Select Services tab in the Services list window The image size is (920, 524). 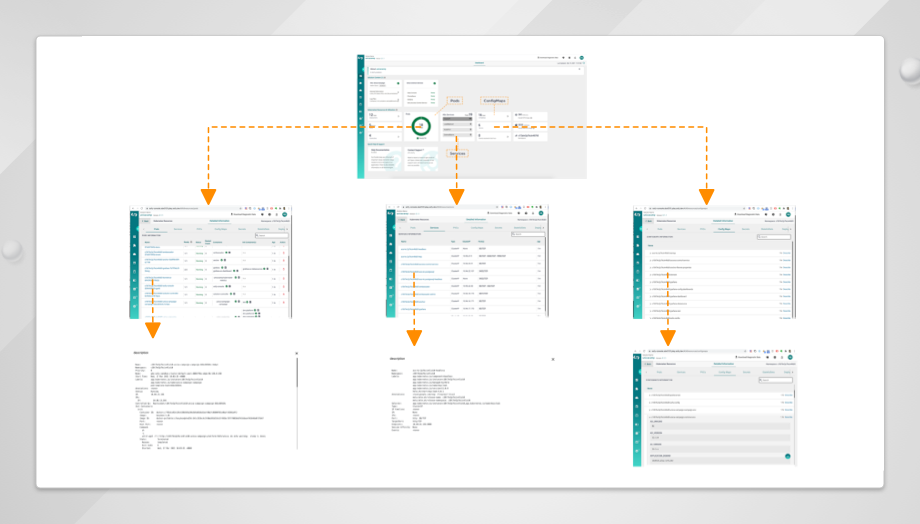(434, 227)
